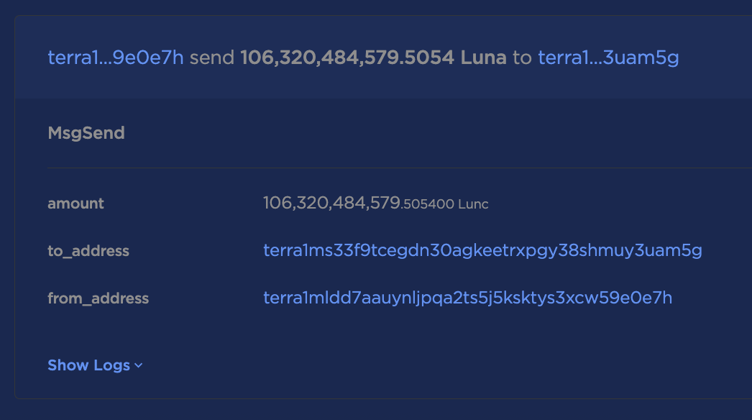Click the Lunc denomination text
The width and height of the screenshot is (752, 420).
(473, 204)
